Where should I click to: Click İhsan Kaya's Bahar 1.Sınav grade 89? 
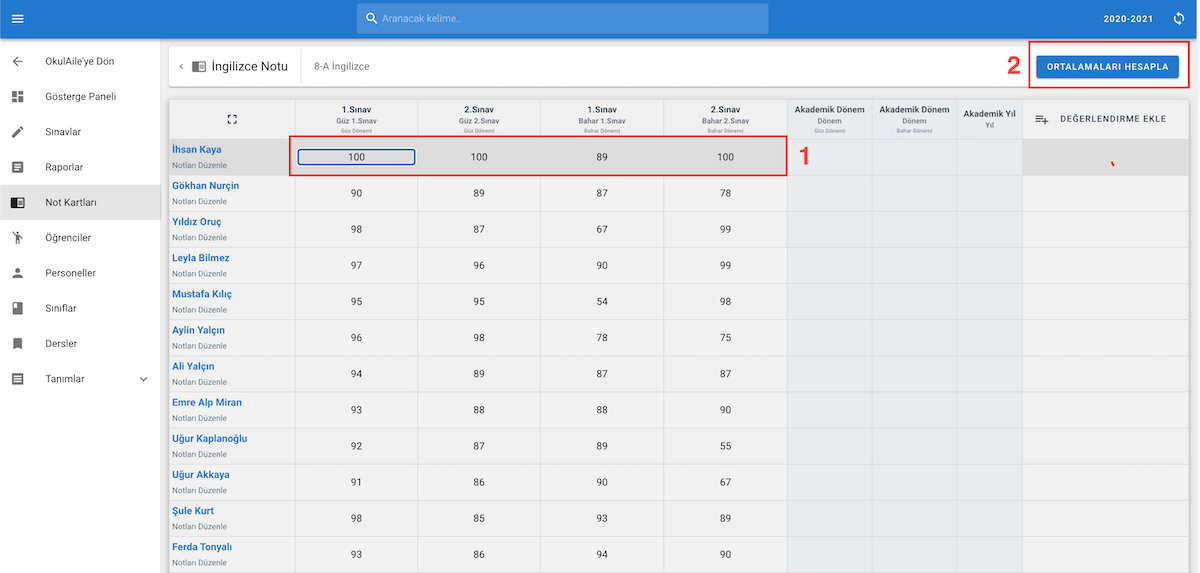tap(602, 157)
